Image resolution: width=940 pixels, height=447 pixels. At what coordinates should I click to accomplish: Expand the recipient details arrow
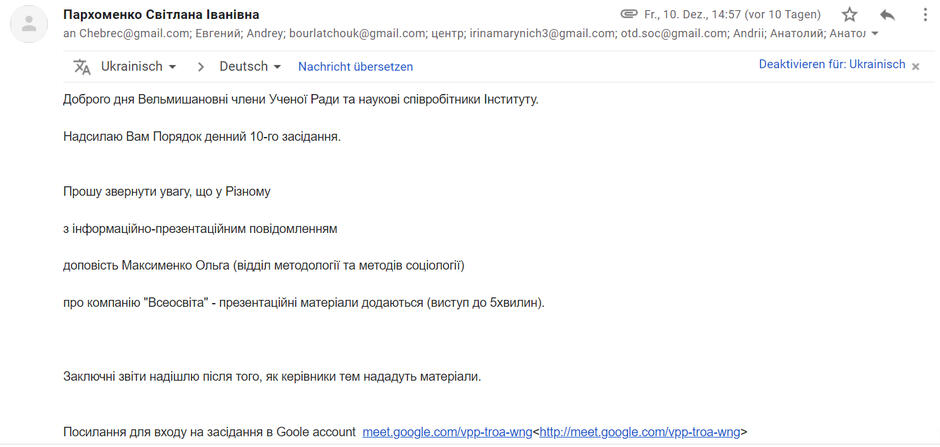(875, 34)
